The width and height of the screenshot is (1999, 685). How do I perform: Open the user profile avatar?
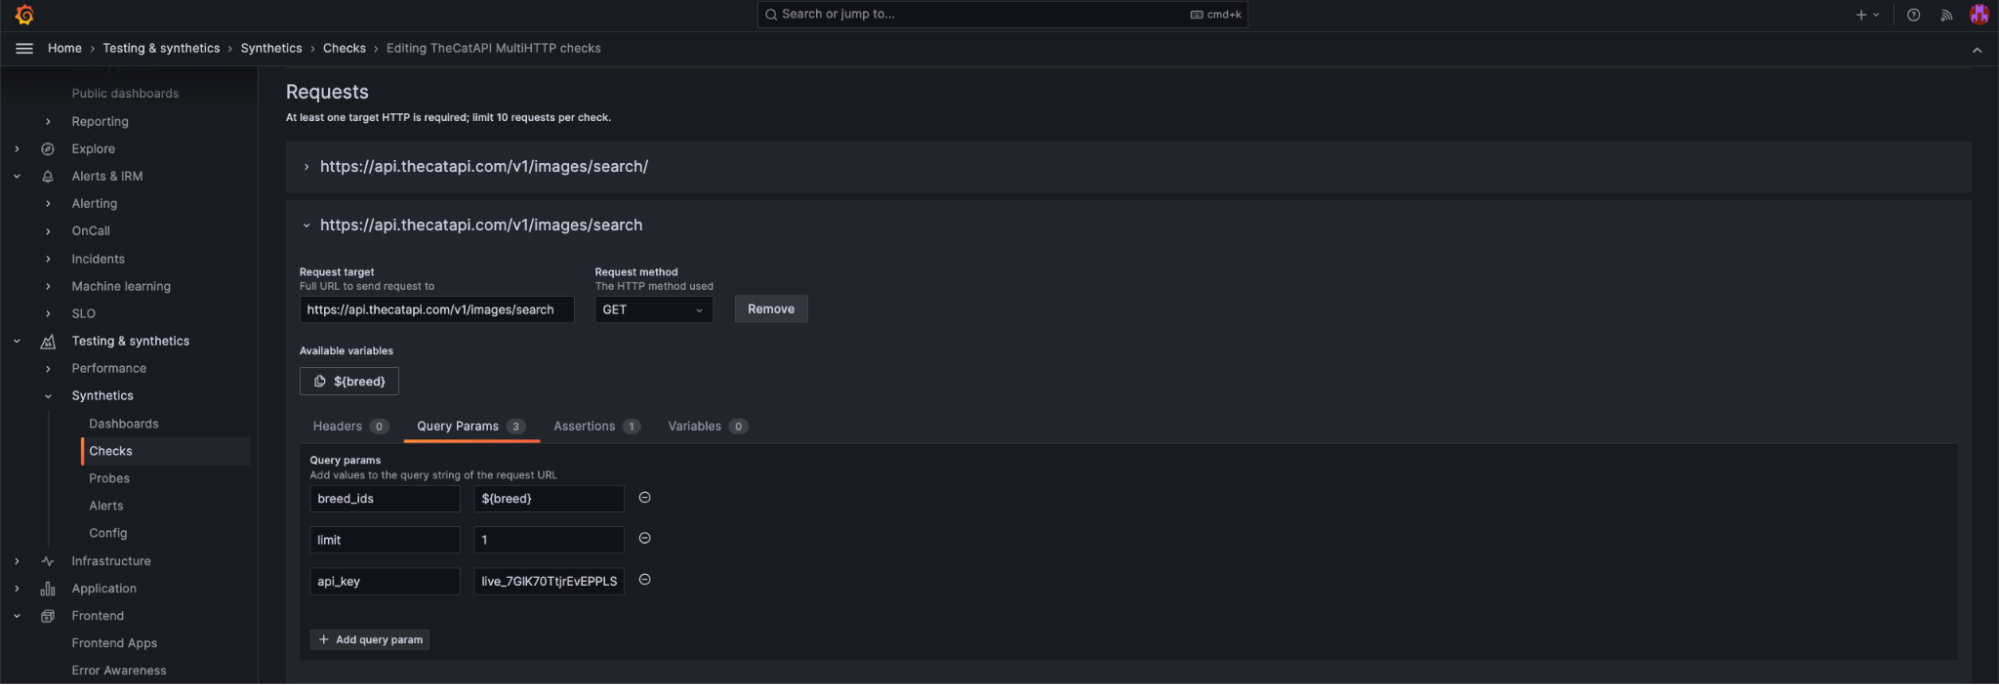pos(1979,14)
